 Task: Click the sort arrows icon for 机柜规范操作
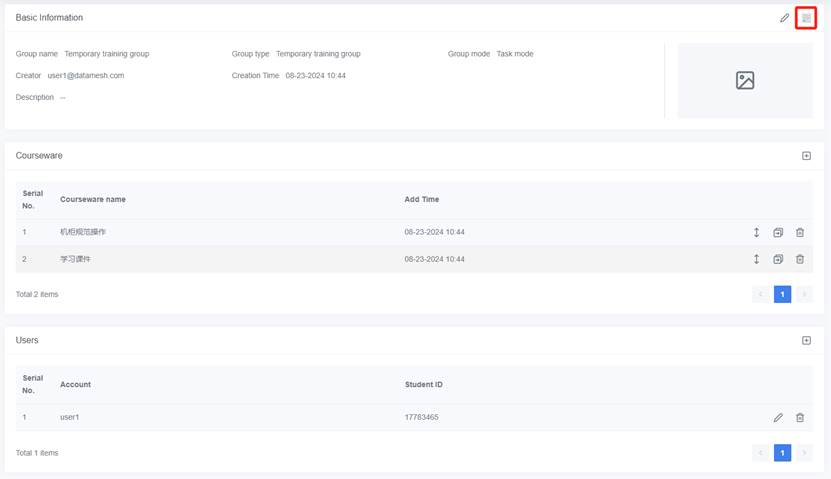(757, 232)
